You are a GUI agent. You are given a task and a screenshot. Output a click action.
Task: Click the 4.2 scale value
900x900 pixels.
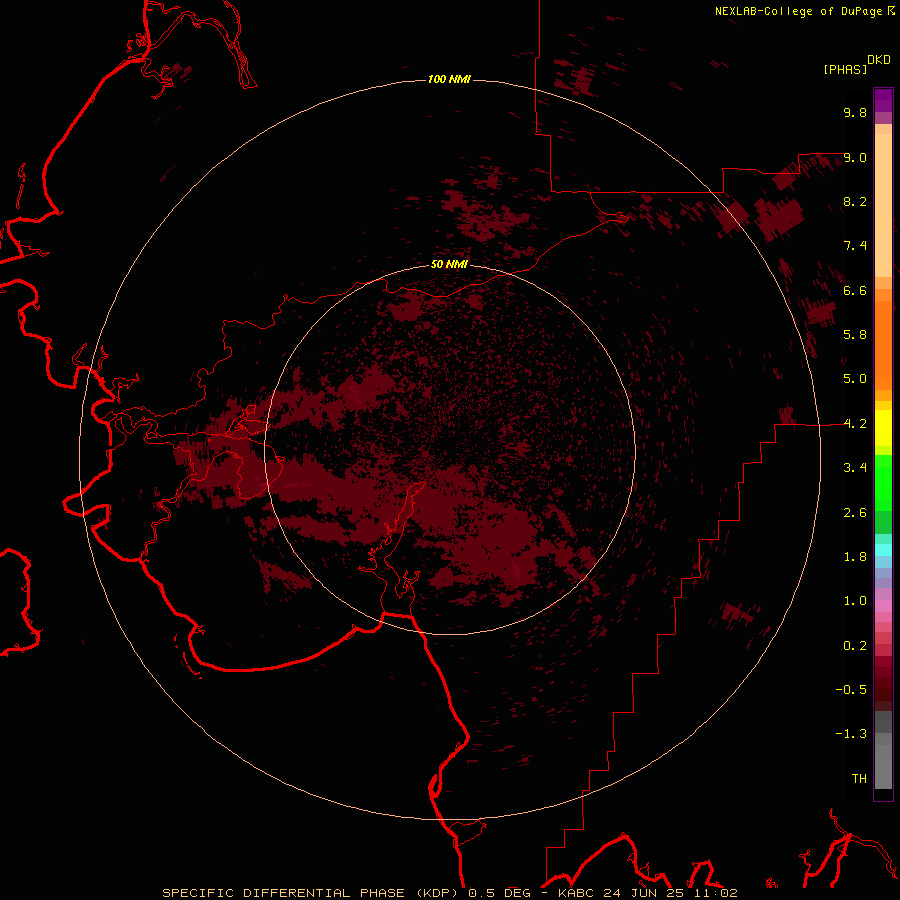855,424
